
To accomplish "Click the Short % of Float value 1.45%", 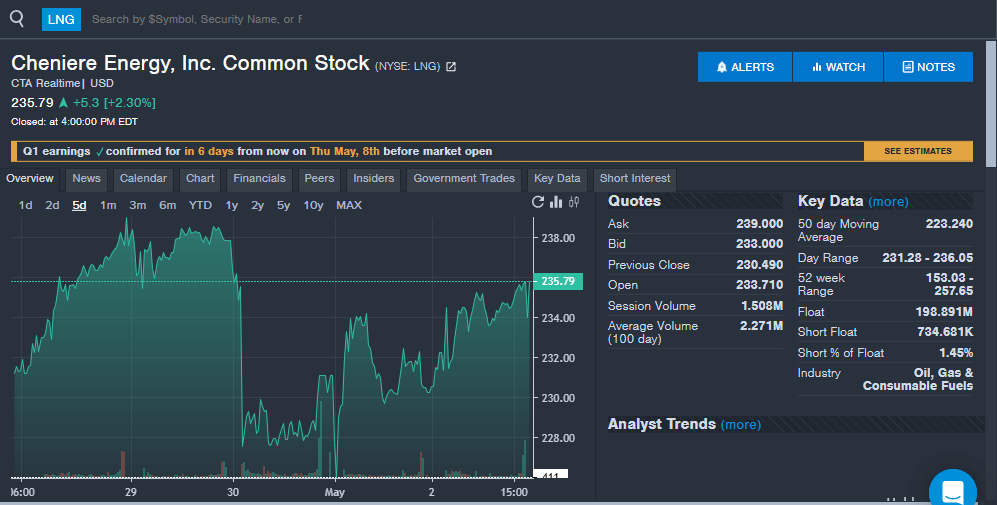I will 956,353.
